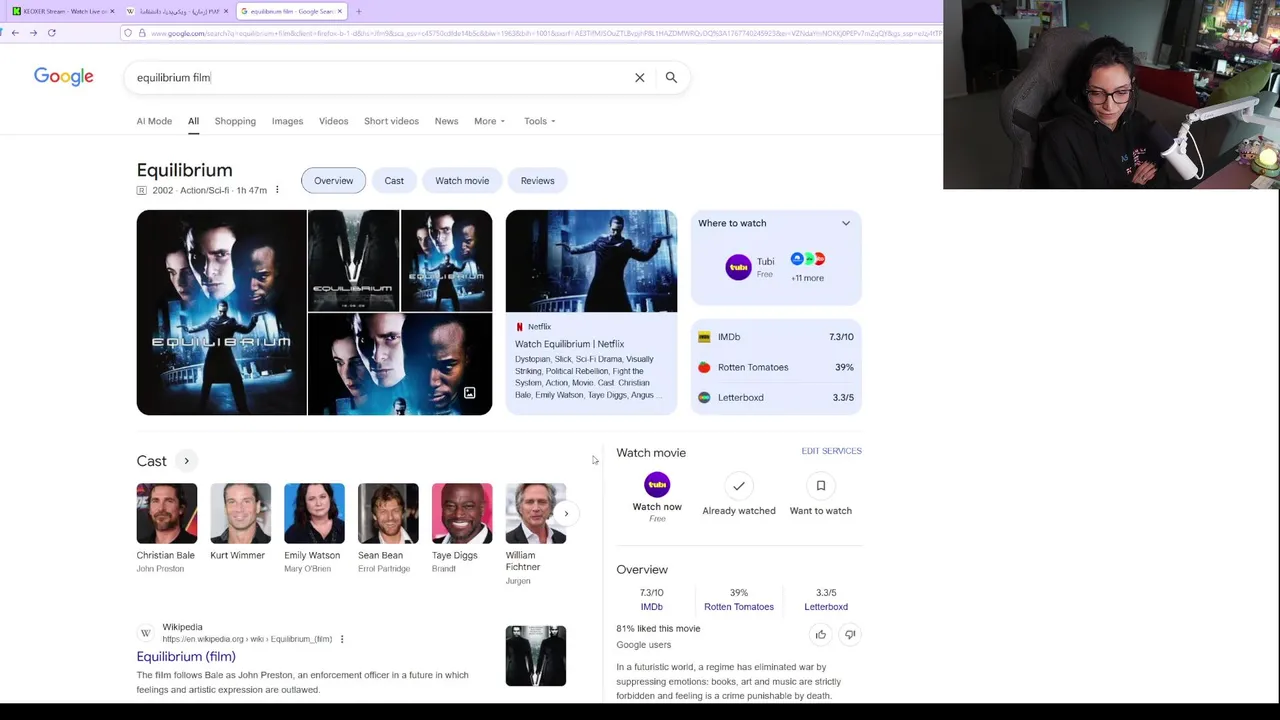1280x720 pixels.
Task: Switch to News results
Action: tap(446, 121)
